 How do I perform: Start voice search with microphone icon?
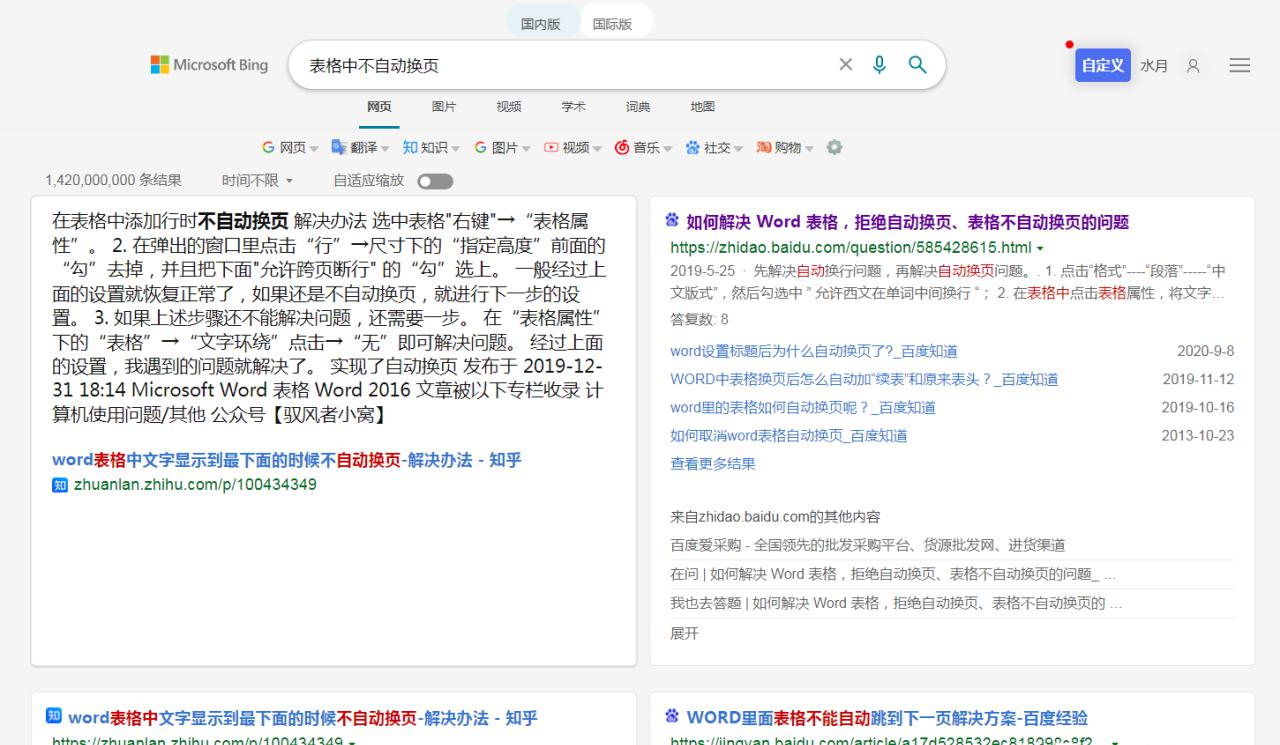click(880, 65)
